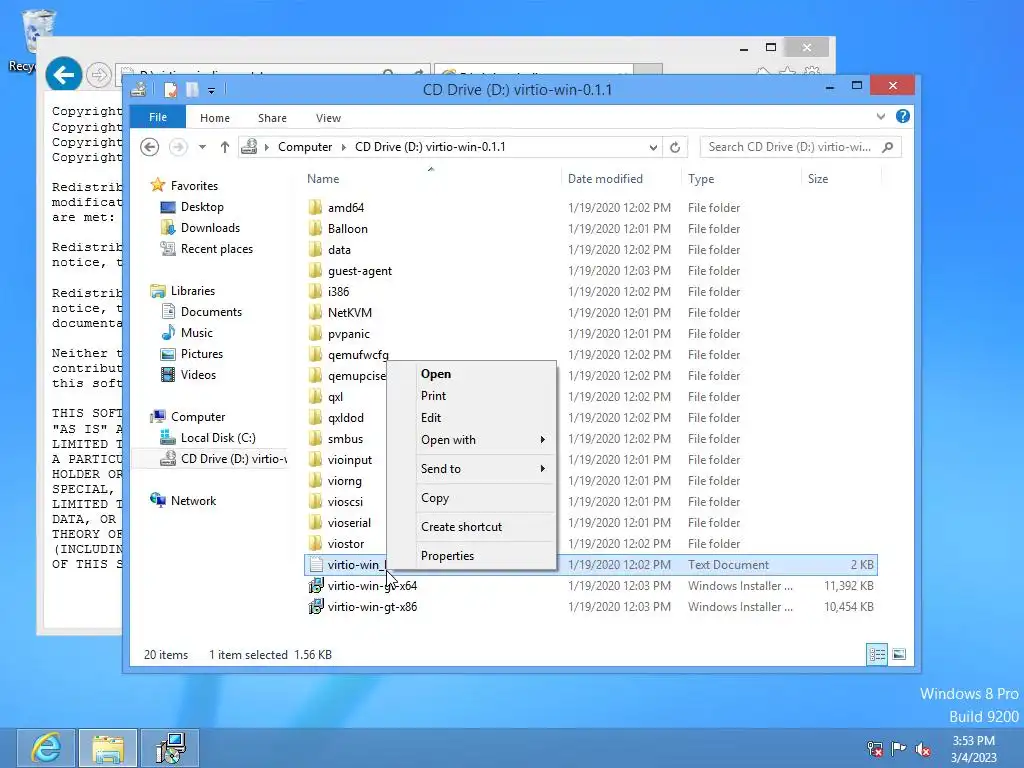The height and width of the screenshot is (768, 1024).
Task: Customize Quick Access Toolbar dropdown arrow
Action: 212,90
